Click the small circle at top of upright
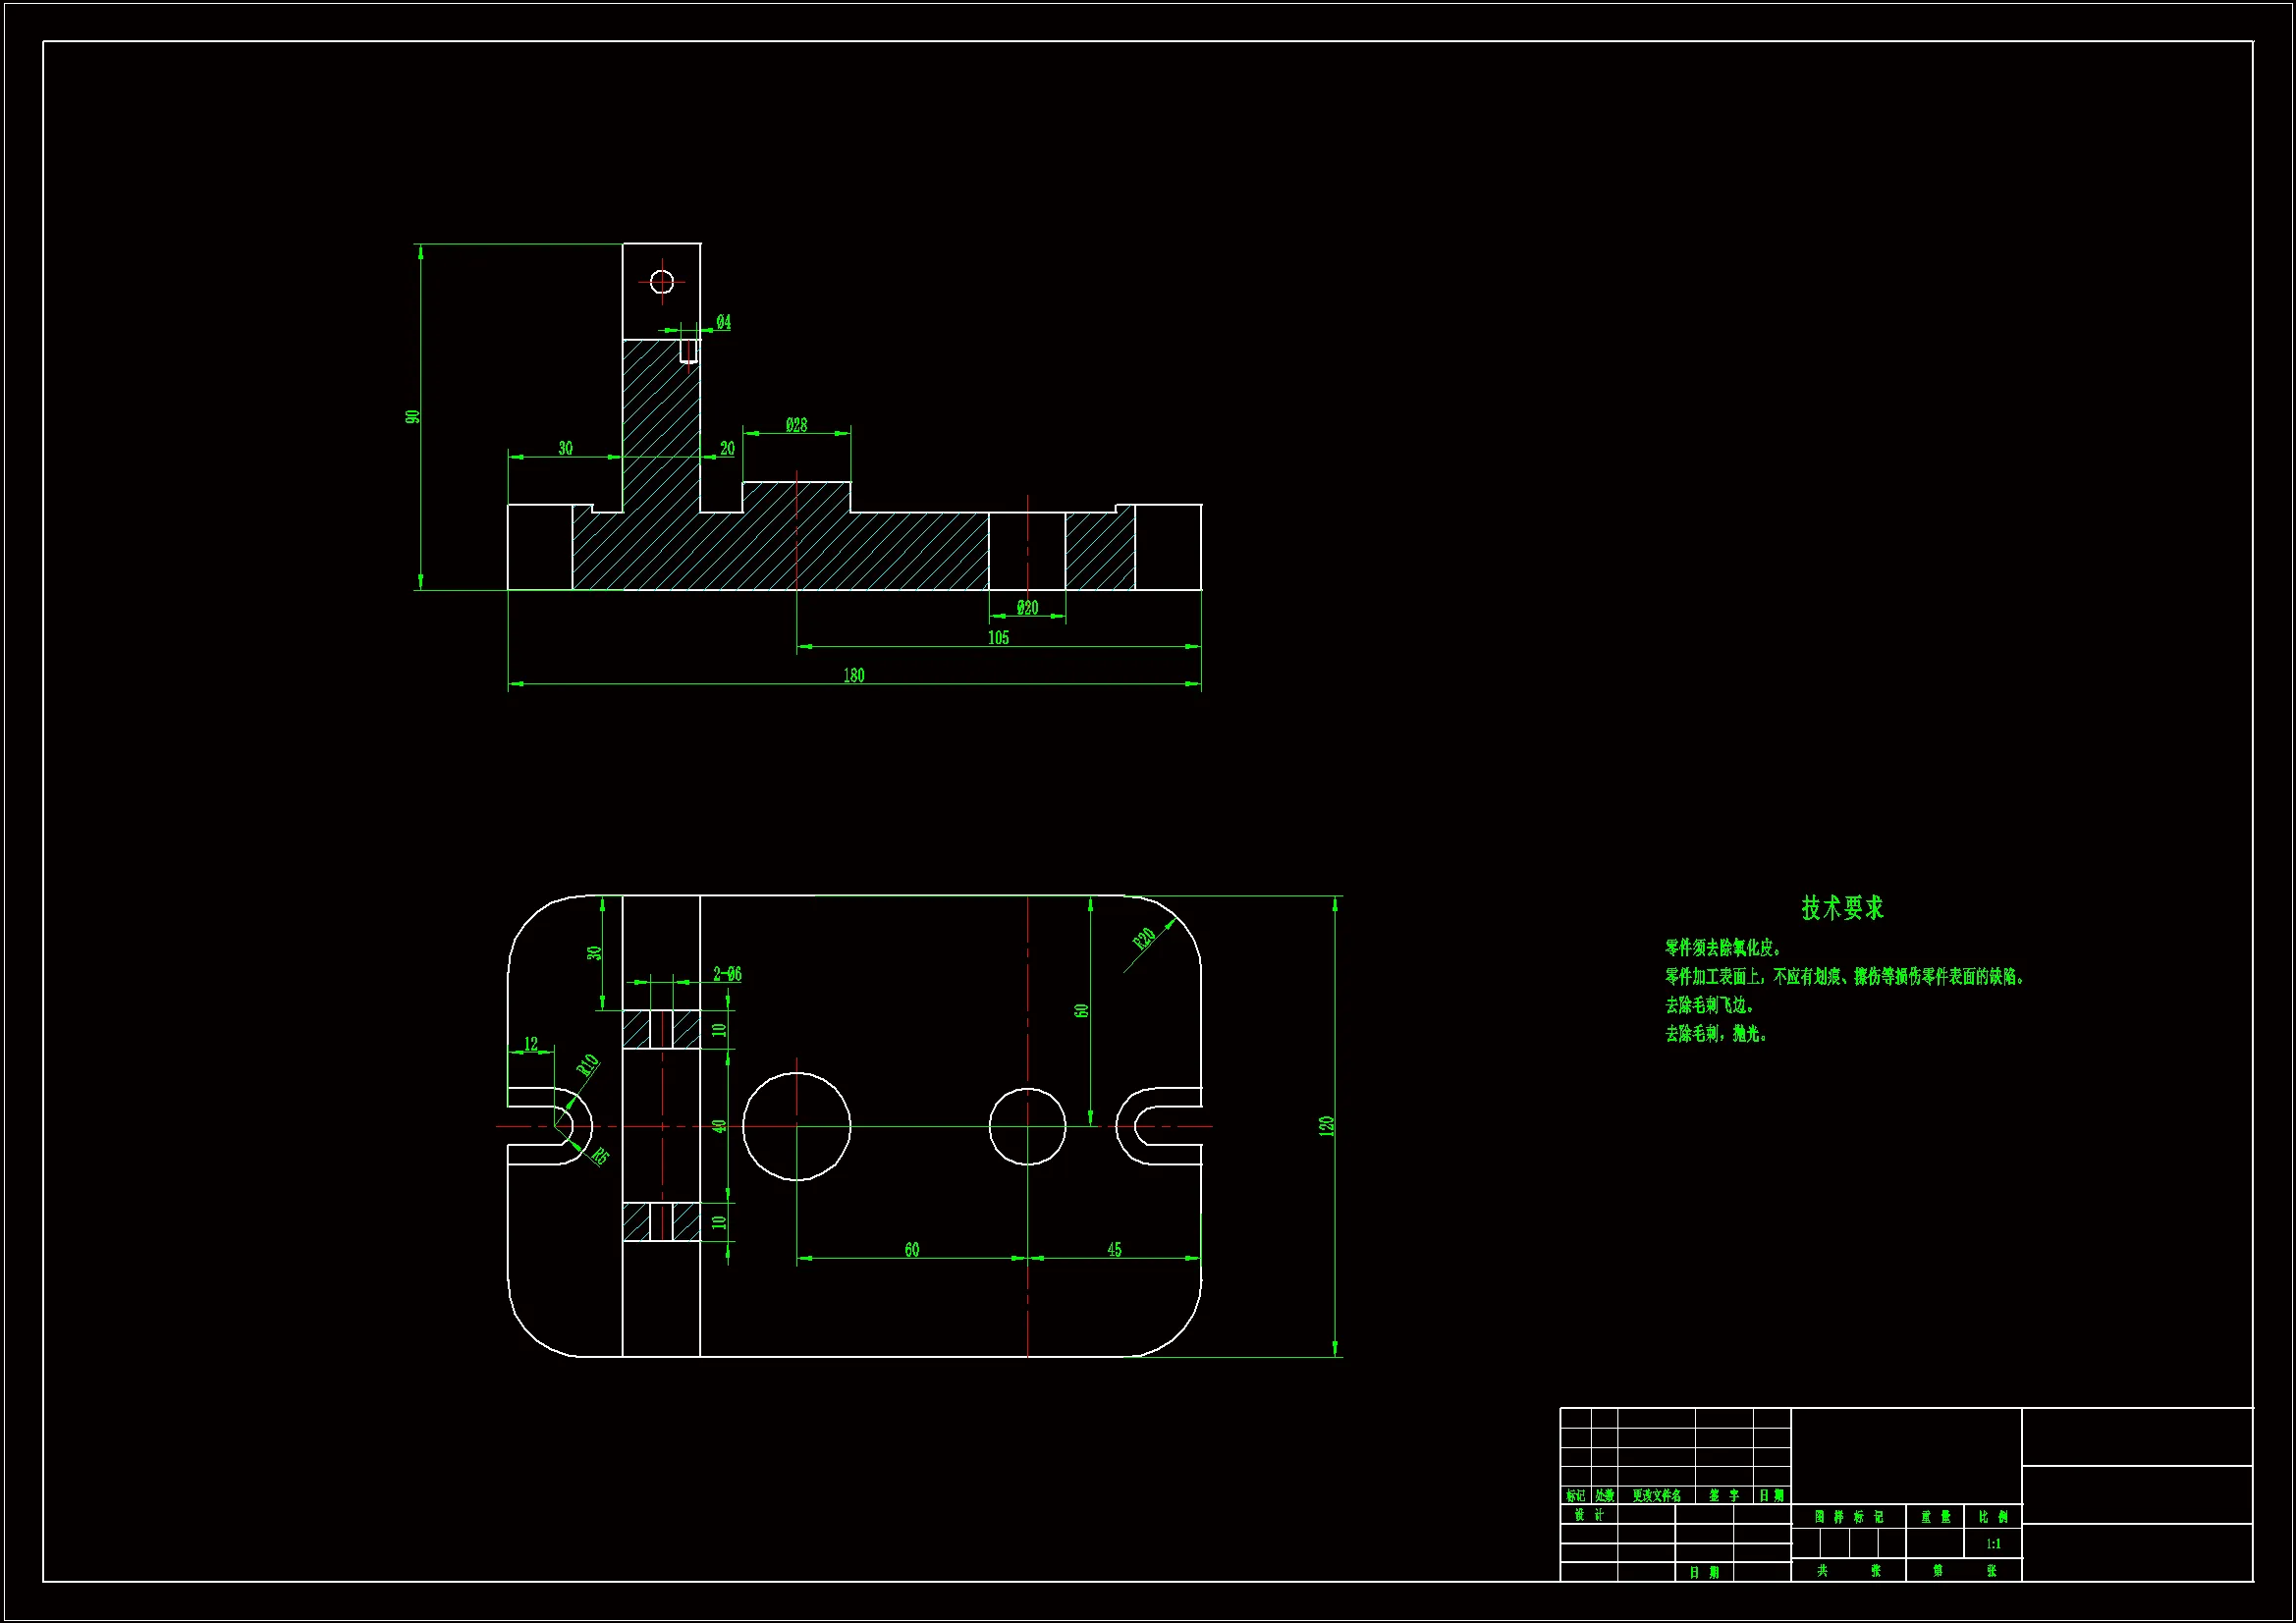The width and height of the screenshot is (2296, 1623). 662,282
